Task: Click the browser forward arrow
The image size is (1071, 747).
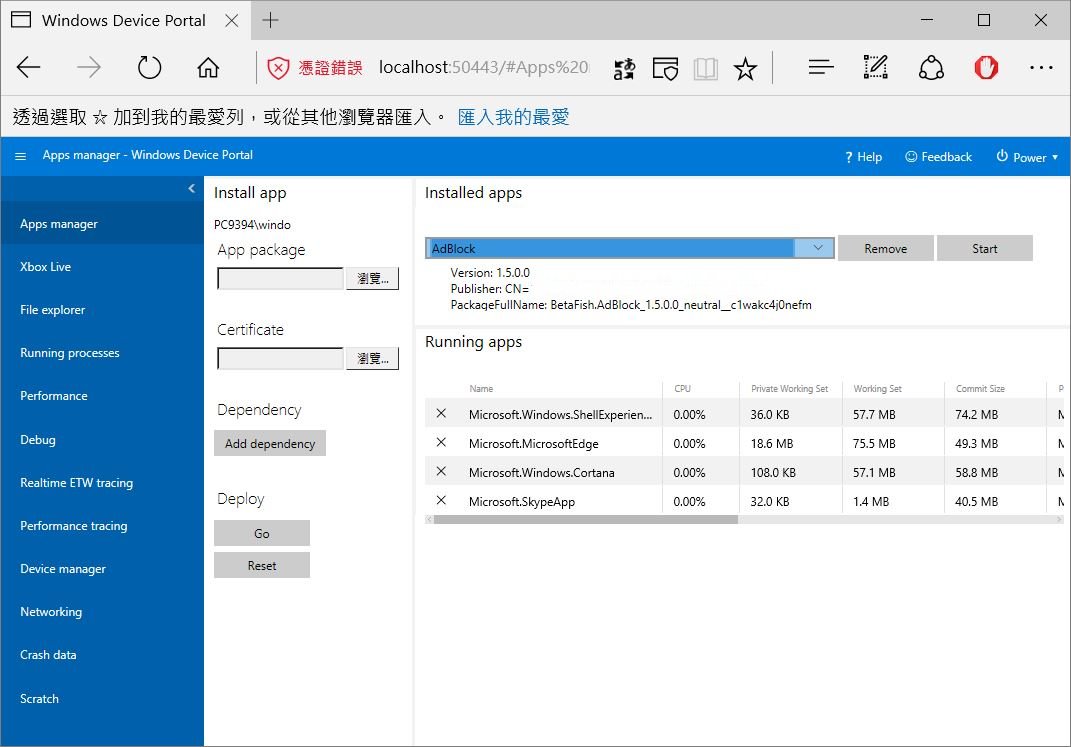Action: pyautogui.click(x=89, y=68)
